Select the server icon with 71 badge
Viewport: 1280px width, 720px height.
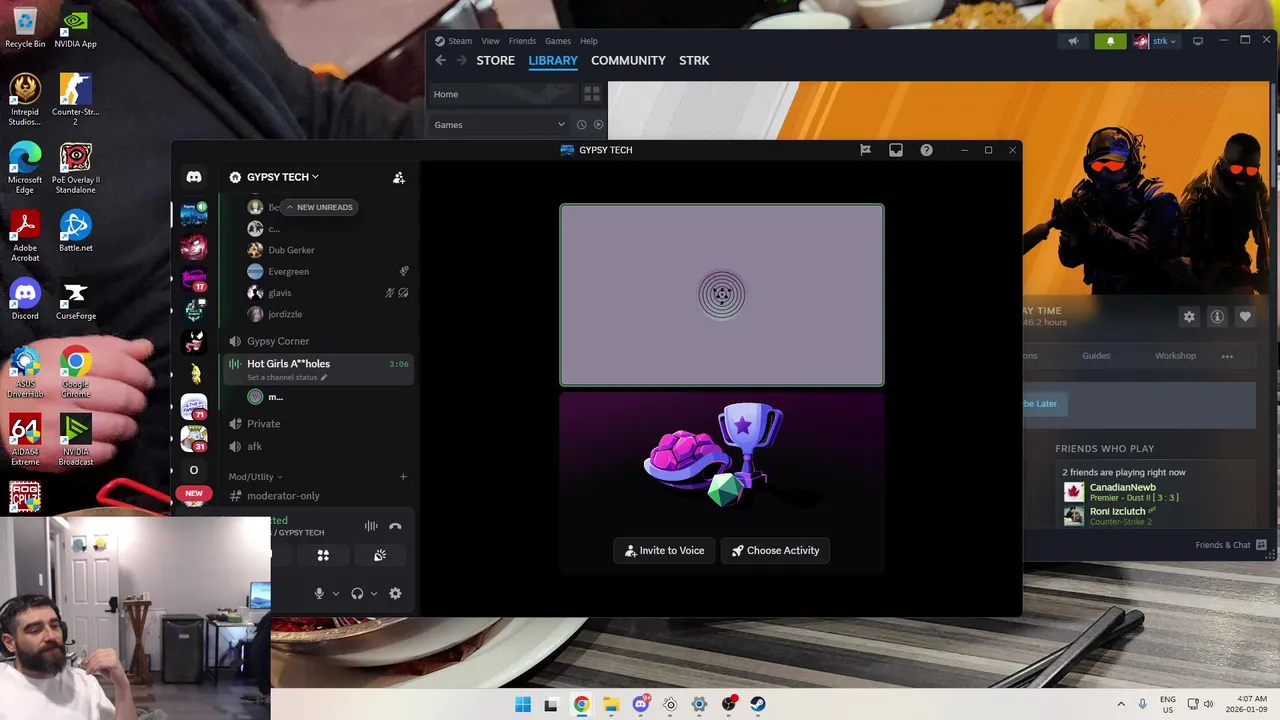[194, 406]
